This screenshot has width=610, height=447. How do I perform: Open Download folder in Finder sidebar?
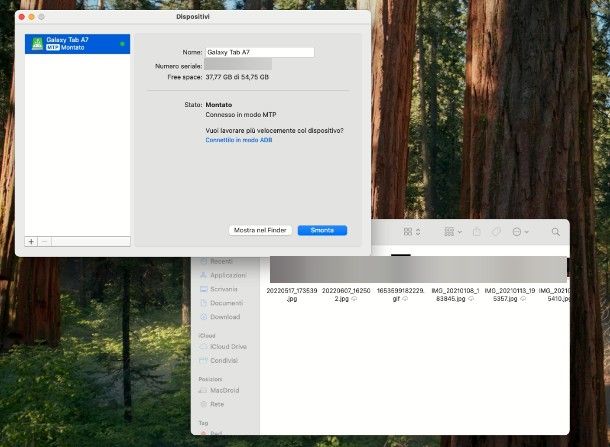click(x=225, y=317)
